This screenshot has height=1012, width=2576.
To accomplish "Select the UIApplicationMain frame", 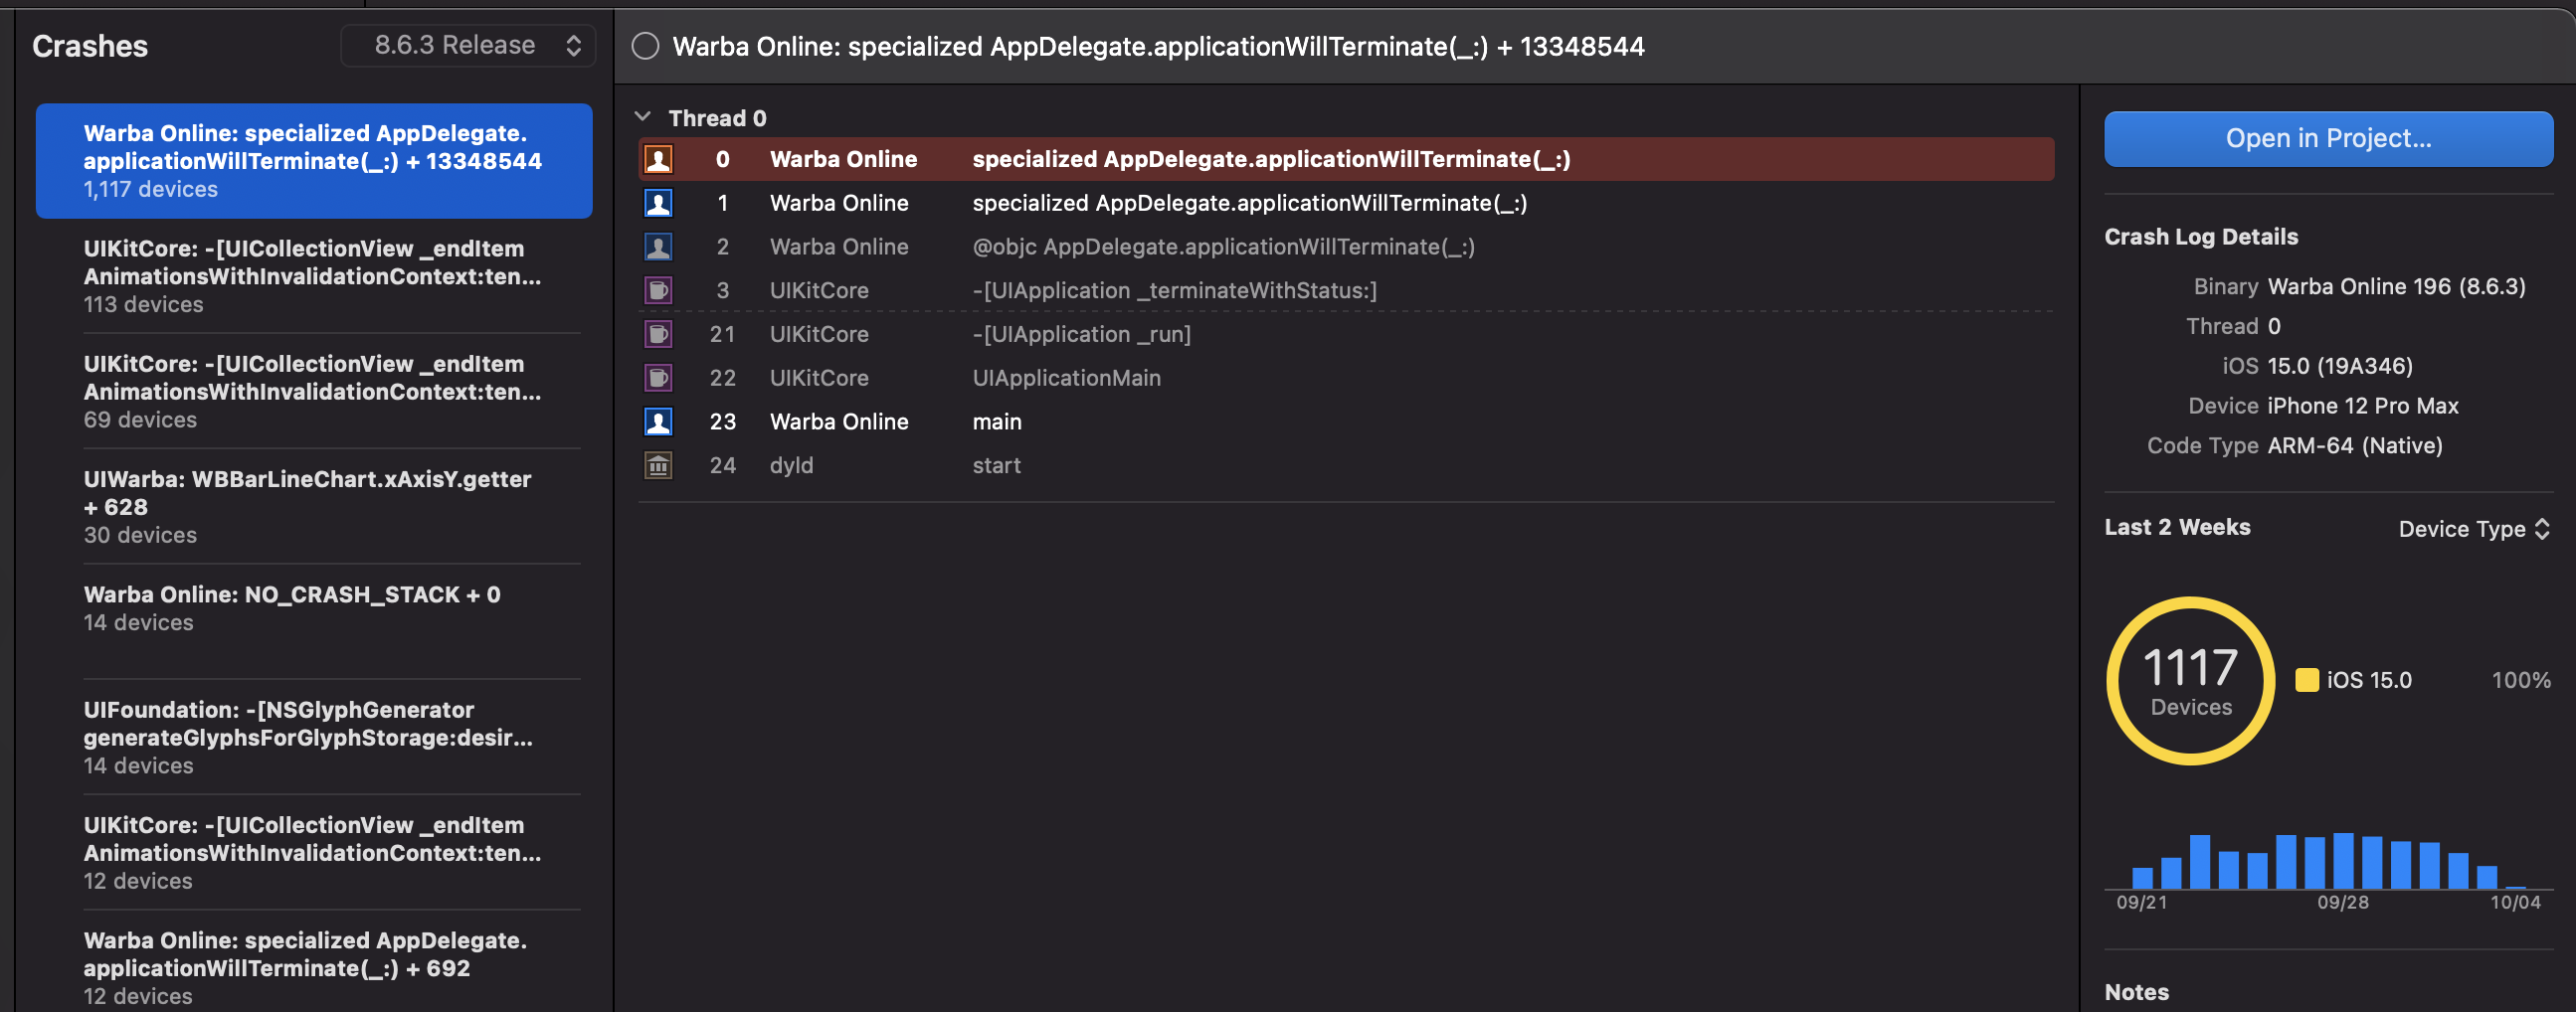I will [1346, 378].
